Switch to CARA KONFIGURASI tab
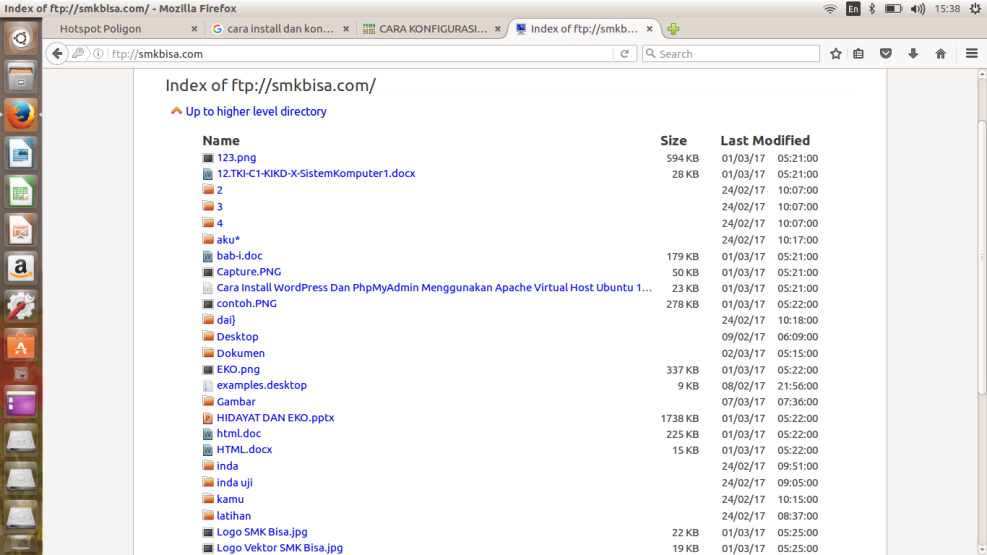 tap(433, 29)
